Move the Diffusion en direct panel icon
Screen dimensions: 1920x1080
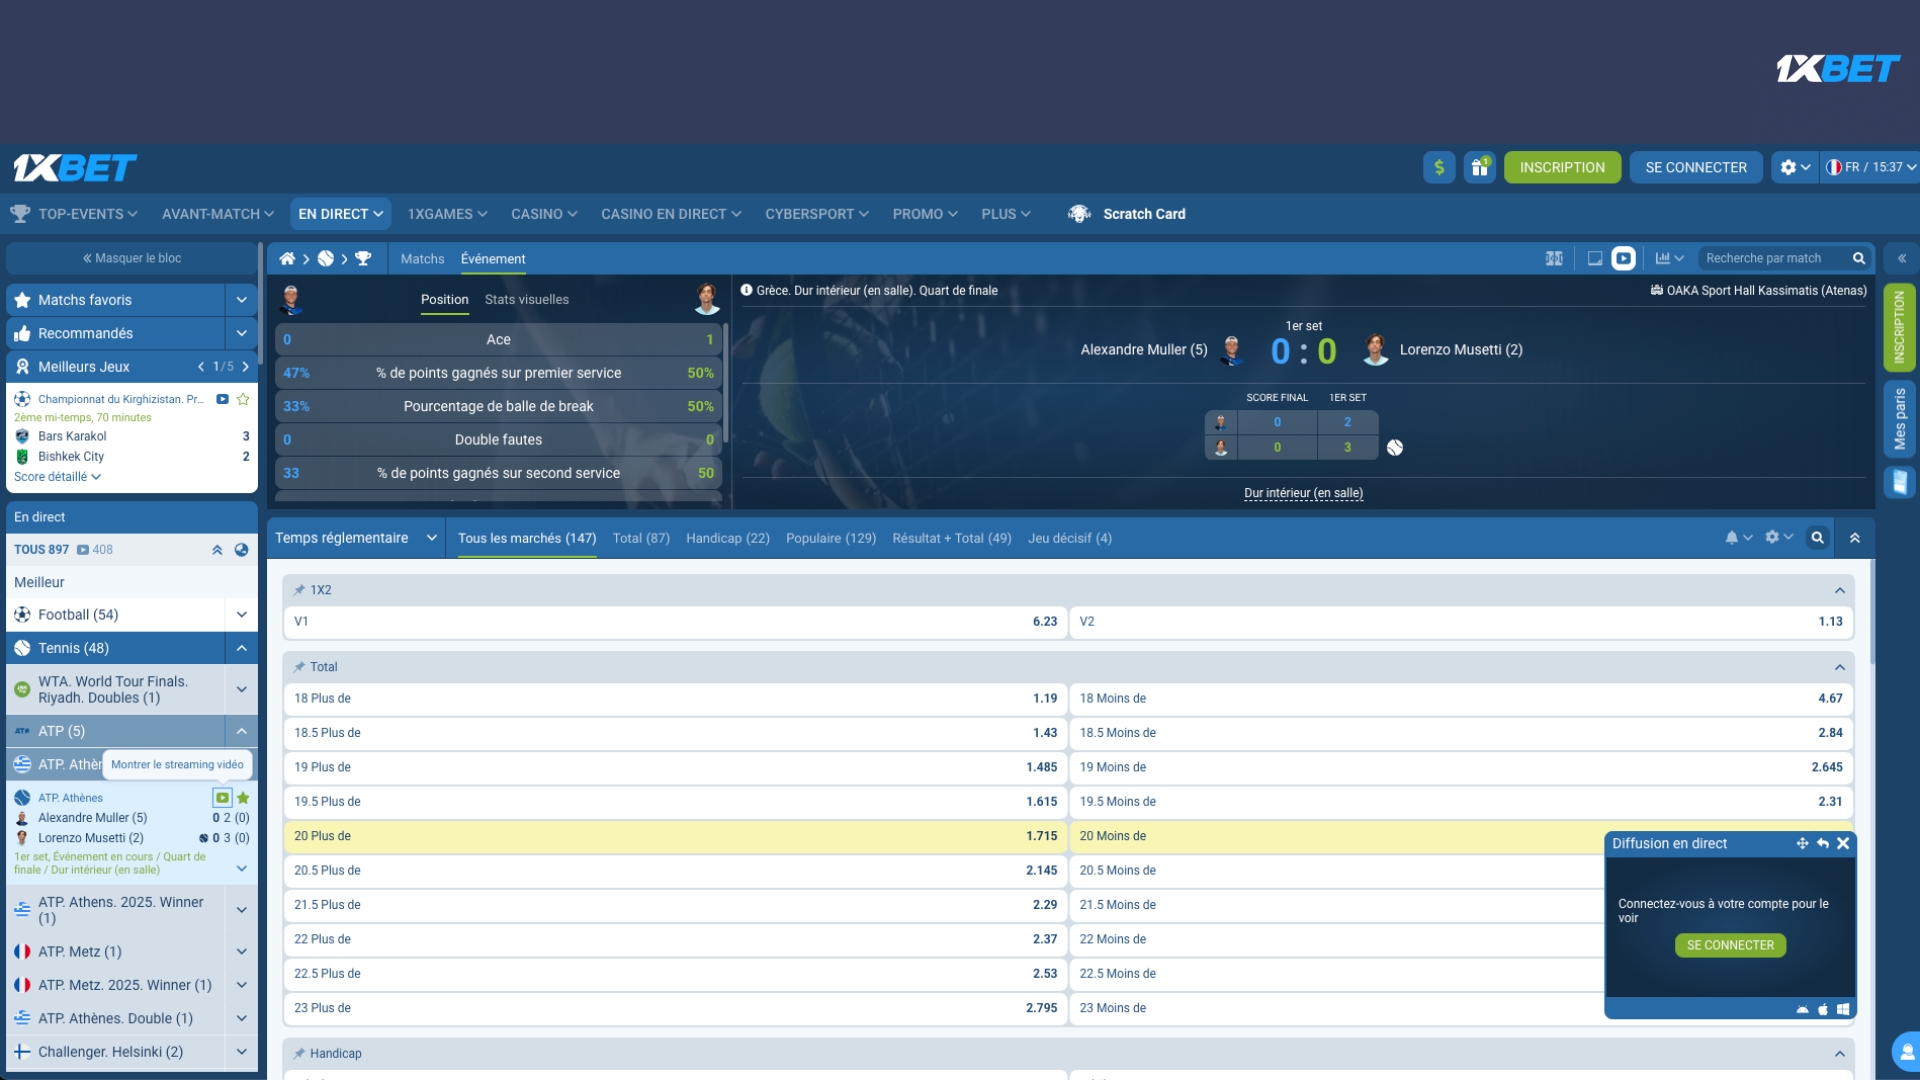click(x=1802, y=844)
